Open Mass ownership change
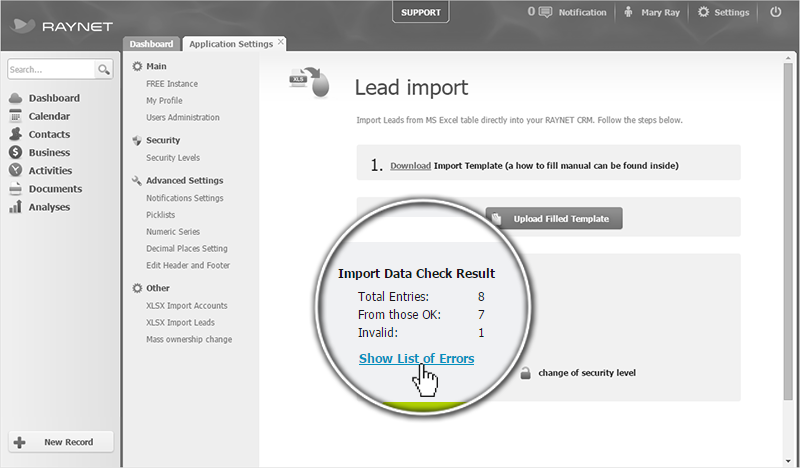This screenshot has width=800, height=468. point(189,339)
